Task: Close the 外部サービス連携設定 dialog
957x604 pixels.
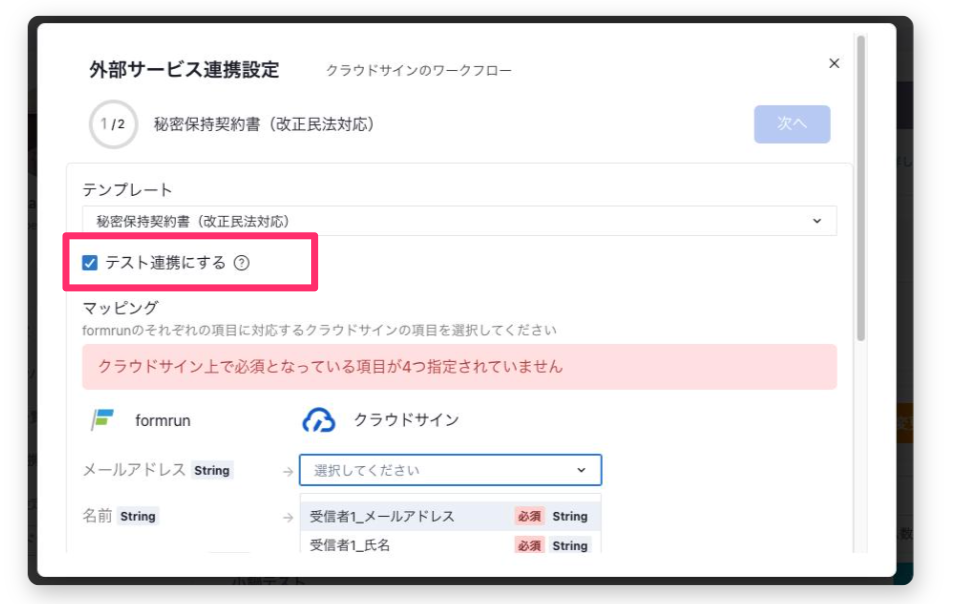Action: [x=834, y=63]
